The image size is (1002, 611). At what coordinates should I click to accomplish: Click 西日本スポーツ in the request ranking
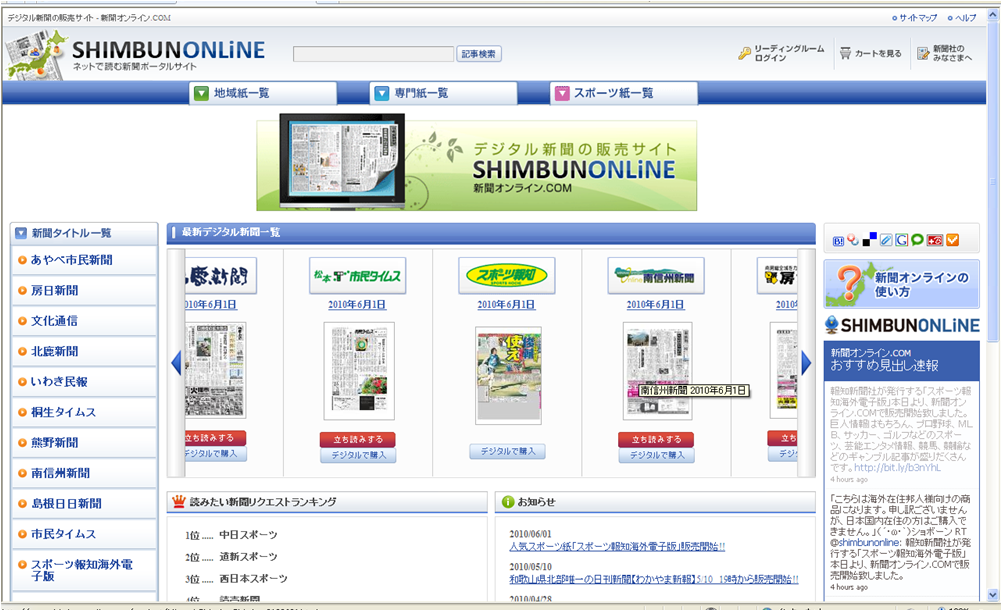click(x=253, y=579)
